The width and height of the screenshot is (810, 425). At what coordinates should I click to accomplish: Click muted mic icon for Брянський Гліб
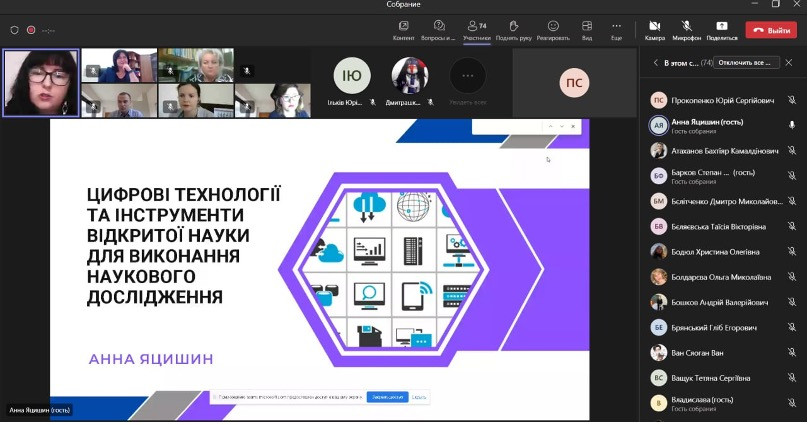(x=791, y=327)
